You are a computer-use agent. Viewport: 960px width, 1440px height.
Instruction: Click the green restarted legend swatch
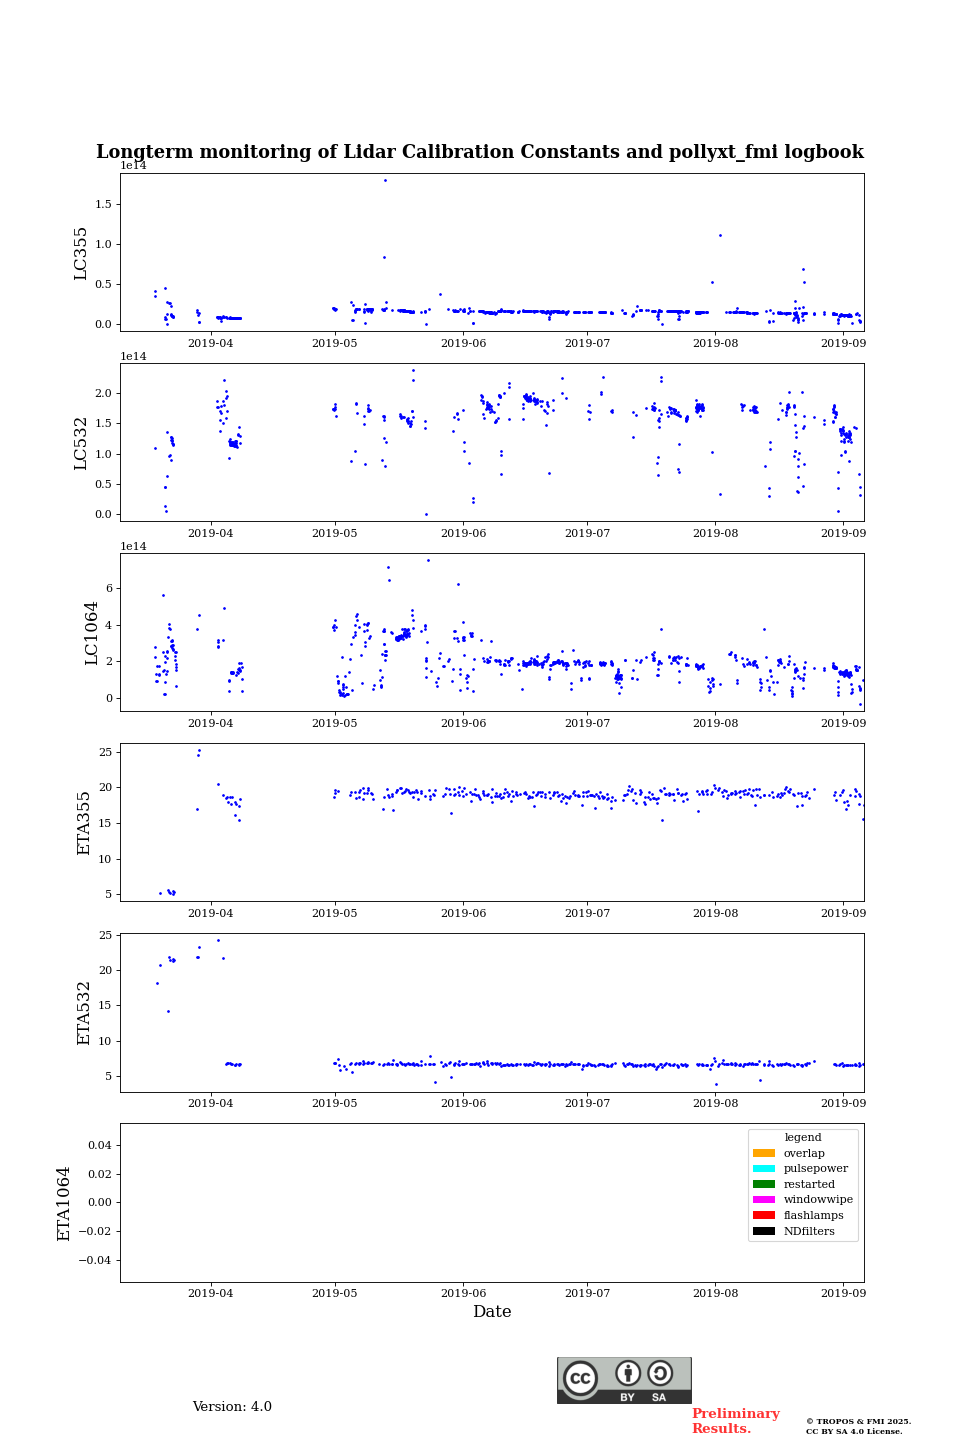coord(764,1184)
